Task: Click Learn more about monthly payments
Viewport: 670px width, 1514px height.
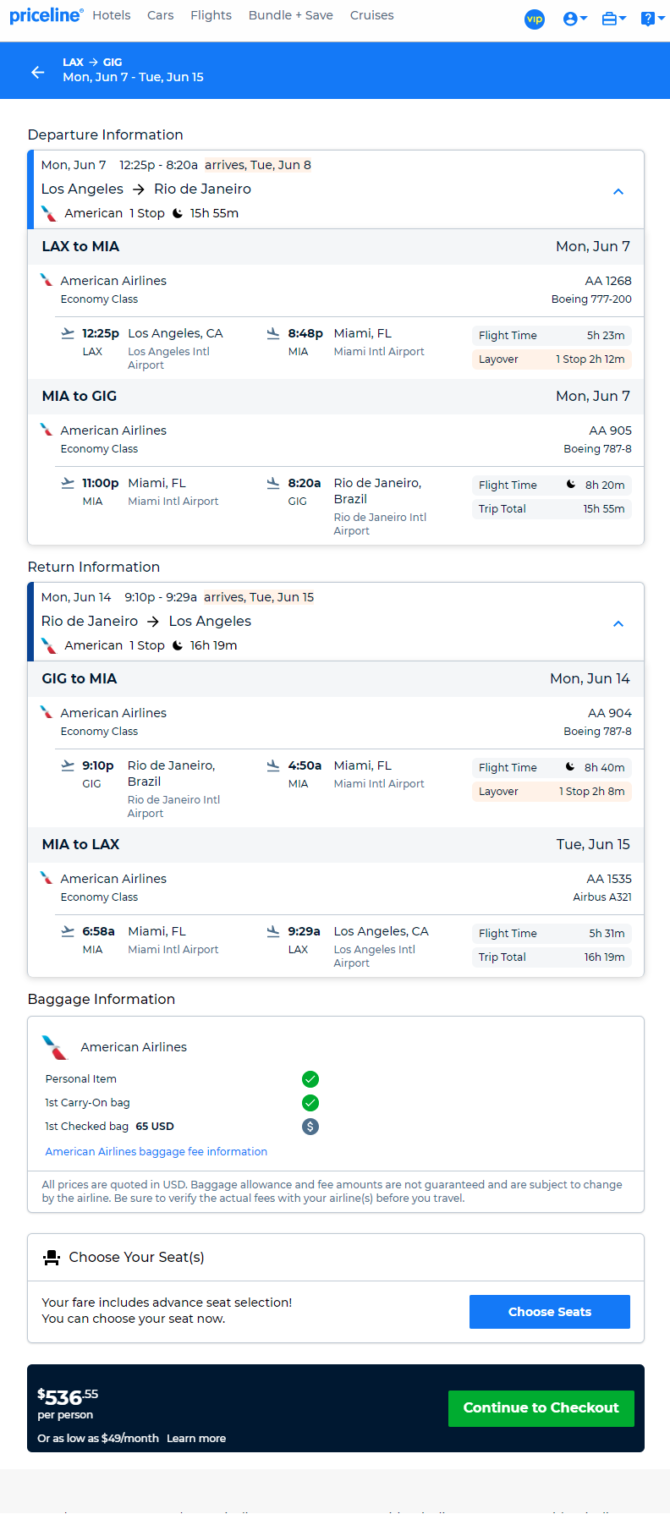Action: coord(196,1438)
